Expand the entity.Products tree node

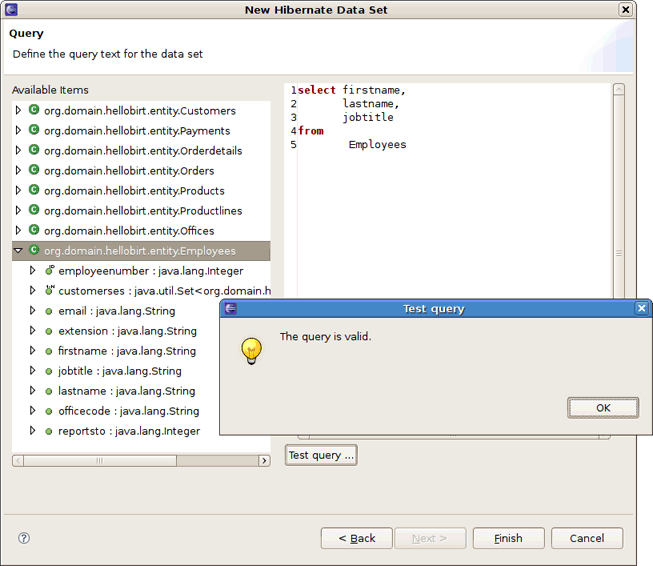[18, 190]
